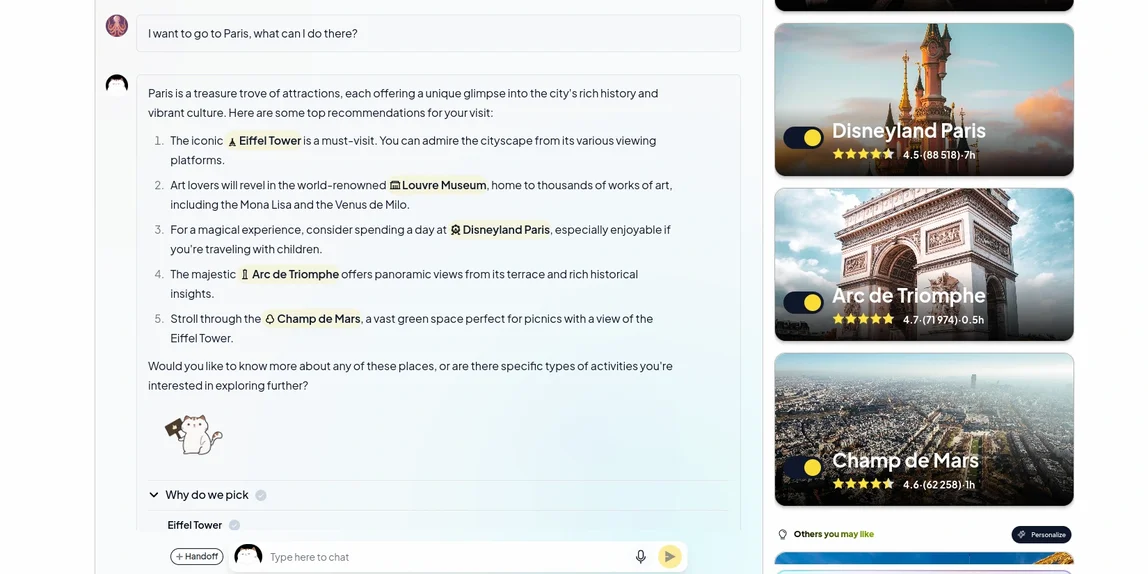This screenshot has width=1148, height=574.
Task: Open the Champ de Mars highlighted link in text
Action: click(313, 319)
